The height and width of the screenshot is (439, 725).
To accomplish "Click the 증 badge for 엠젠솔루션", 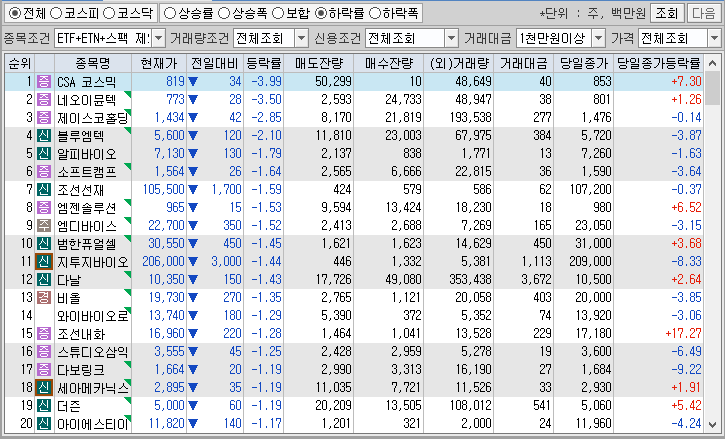I will 44,208.
